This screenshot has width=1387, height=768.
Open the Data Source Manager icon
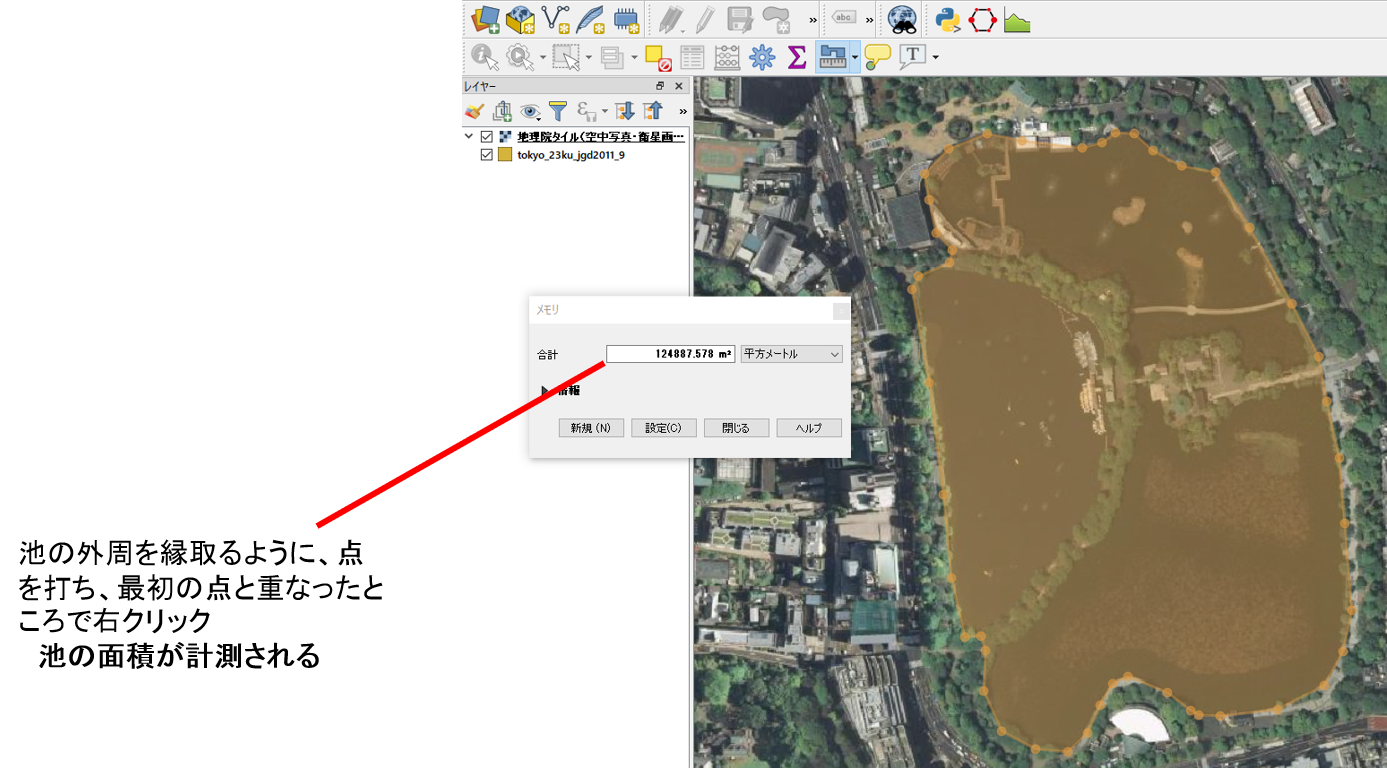(x=485, y=19)
